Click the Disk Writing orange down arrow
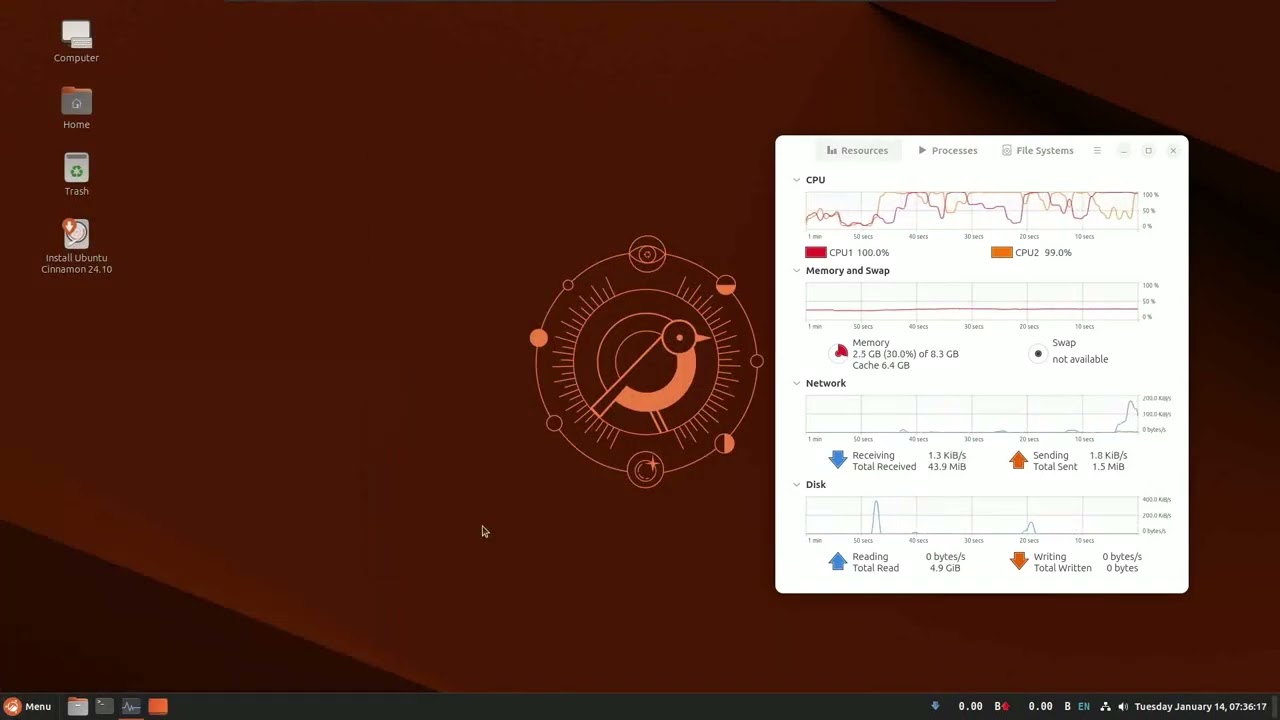1280x720 pixels. [x=1019, y=561]
